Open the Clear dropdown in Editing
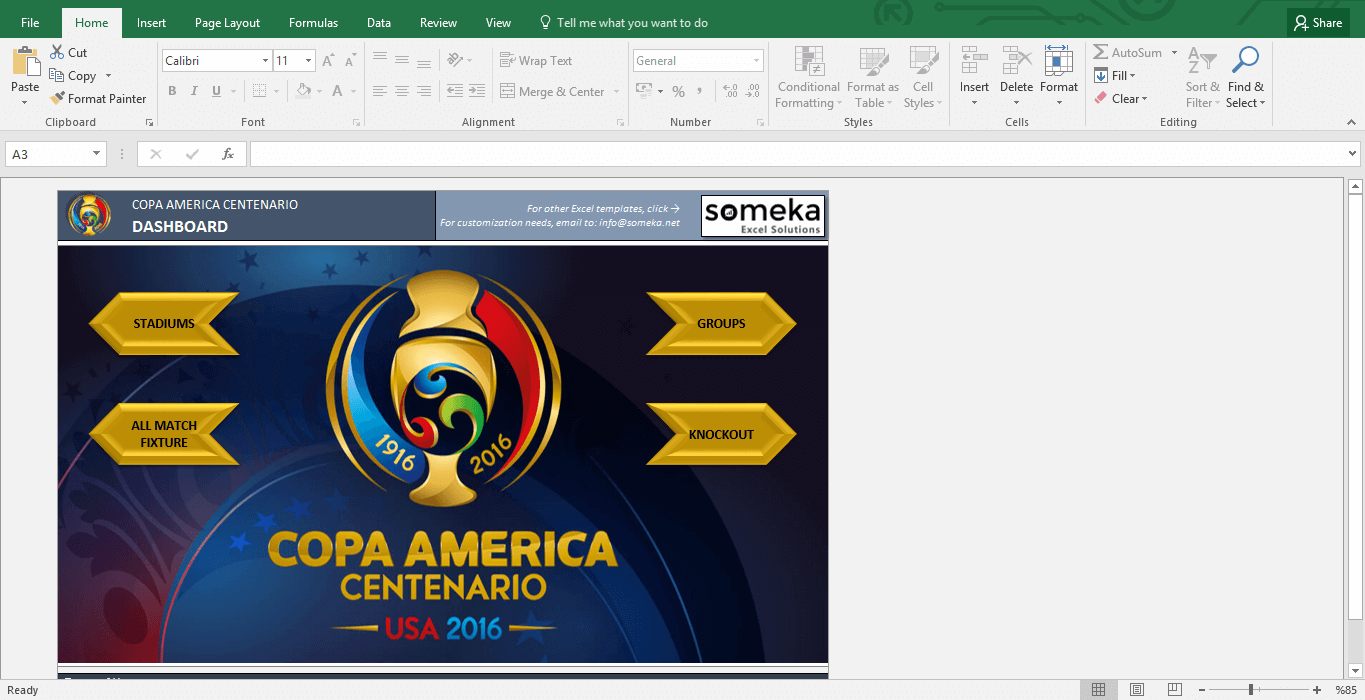Viewport: 1365px width, 700px height. click(x=1121, y=99)
